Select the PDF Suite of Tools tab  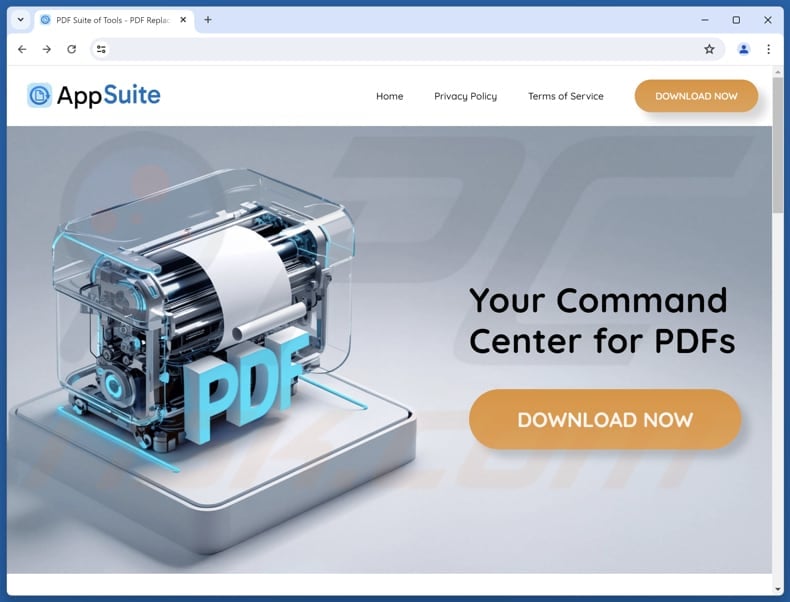point(114,20)
